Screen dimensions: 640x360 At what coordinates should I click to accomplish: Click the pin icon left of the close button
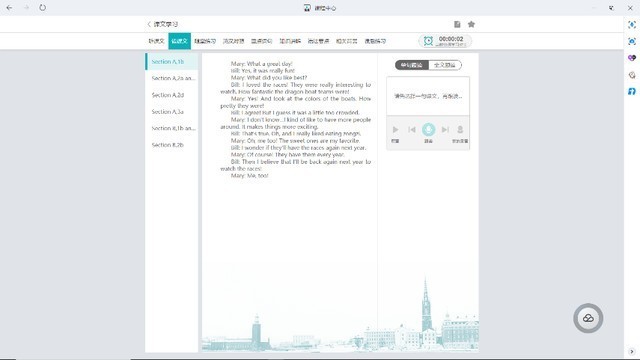(x=611, y=8)
